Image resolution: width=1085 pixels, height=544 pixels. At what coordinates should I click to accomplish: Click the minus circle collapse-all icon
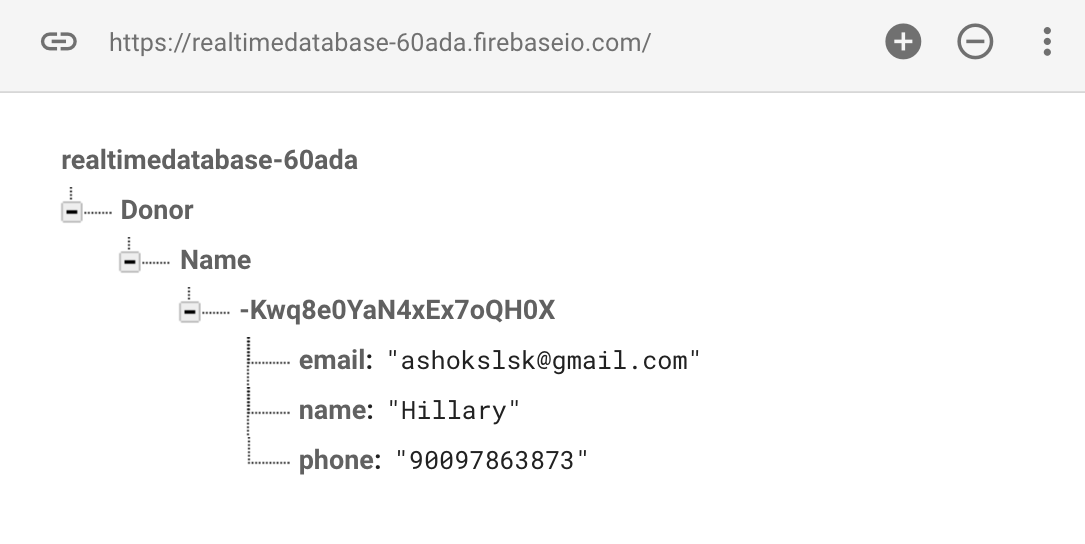[x=975, y=42]
